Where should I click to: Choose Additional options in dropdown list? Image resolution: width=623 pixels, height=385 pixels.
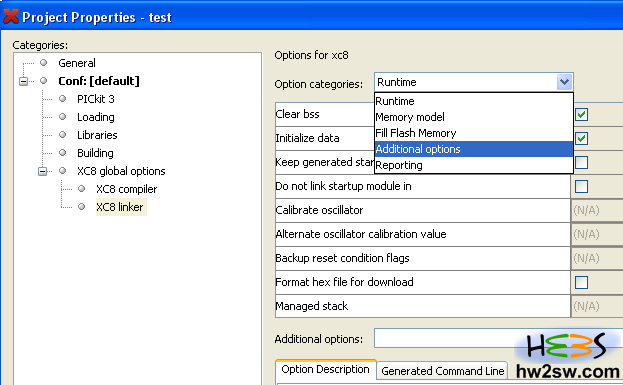[474, 149]
